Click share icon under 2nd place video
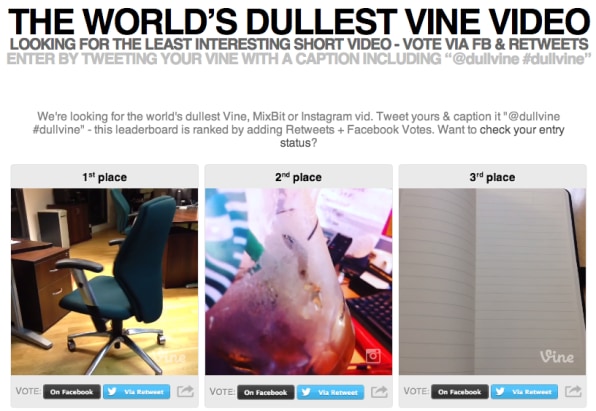This screenshot has width=596, height=411. 379,391
